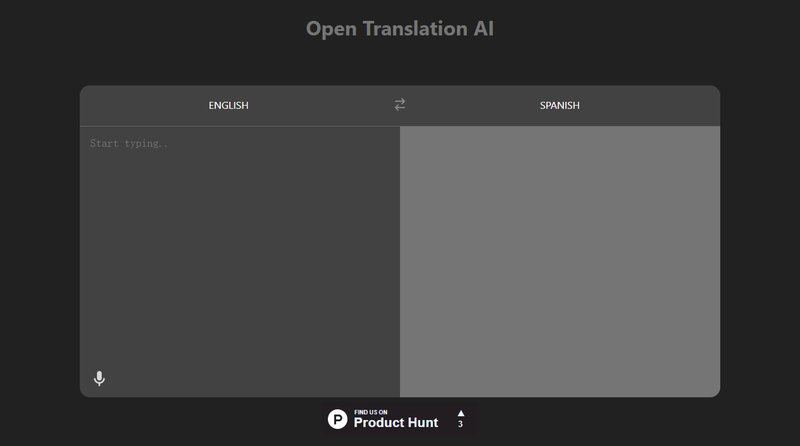Open the ENGLISH source language selector
This screenshot has width=800, height=446.
228,105
